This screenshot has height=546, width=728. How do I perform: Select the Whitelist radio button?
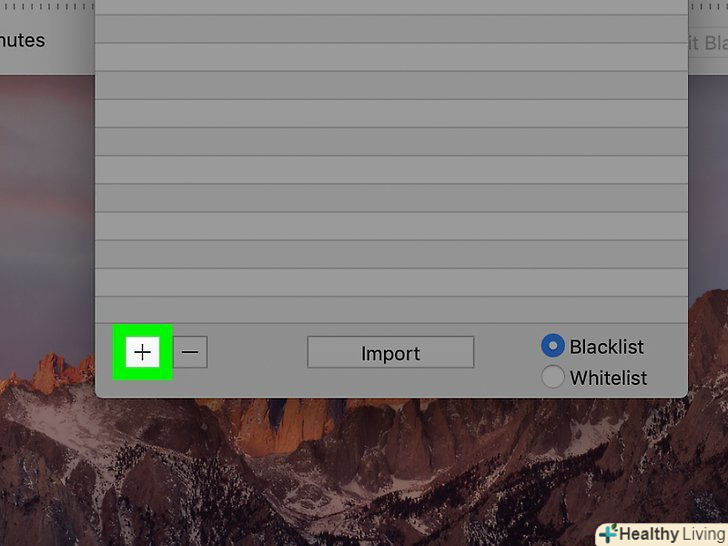(x=552, y=376)
